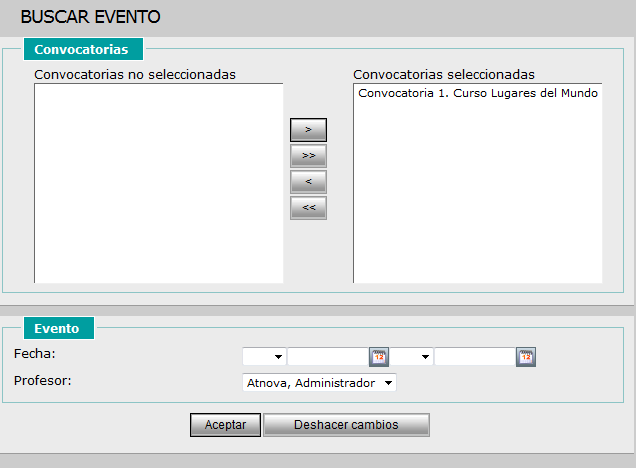The height and width of the screenshot is (468, 636).
Task: Focus the second Fecha date input field
Action: click(x=475, y=357)
